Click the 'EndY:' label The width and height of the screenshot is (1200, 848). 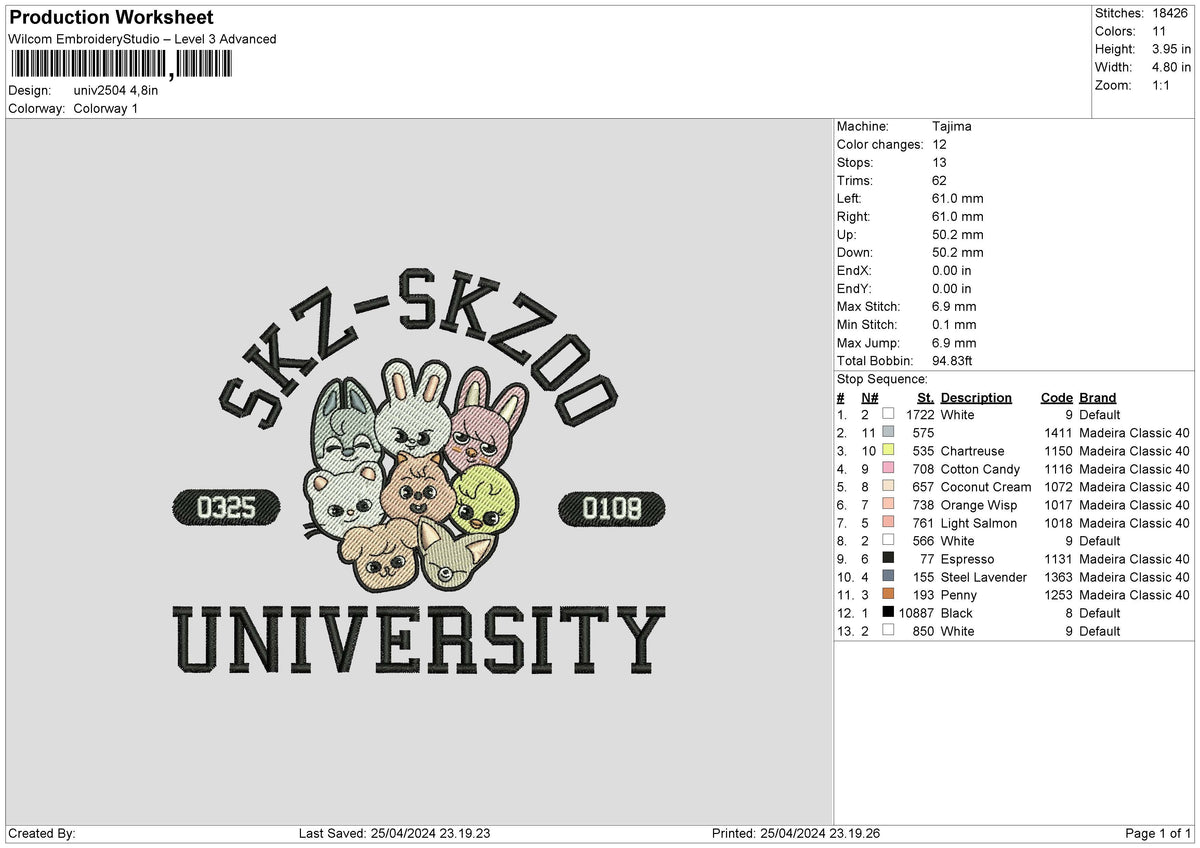pos(855,288)
